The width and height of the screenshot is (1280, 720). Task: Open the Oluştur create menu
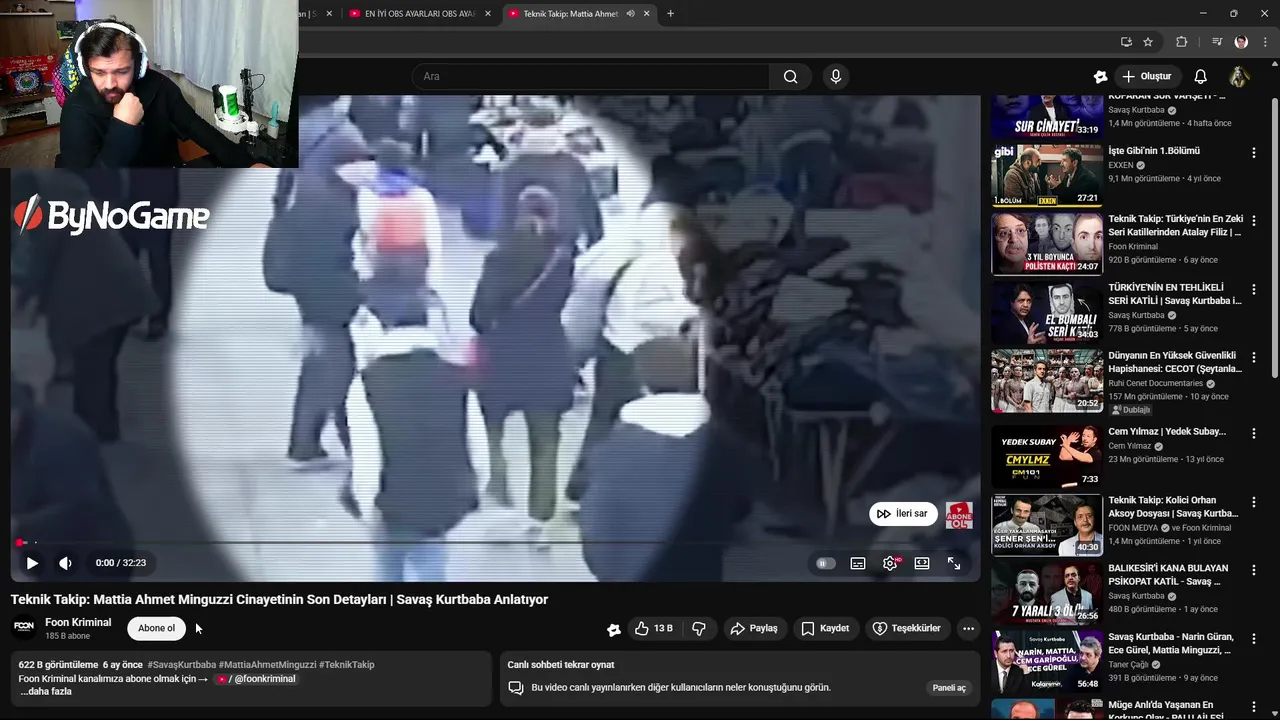click(1146, 76)
